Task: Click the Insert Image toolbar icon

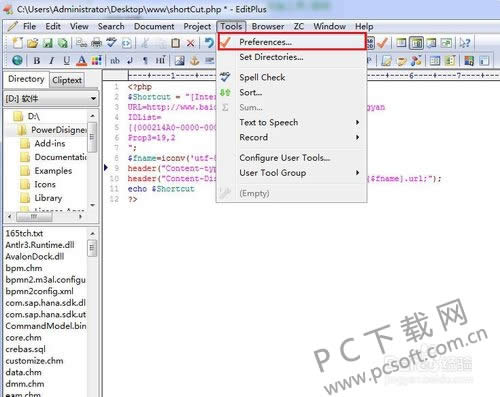Action: click(179, 61)
